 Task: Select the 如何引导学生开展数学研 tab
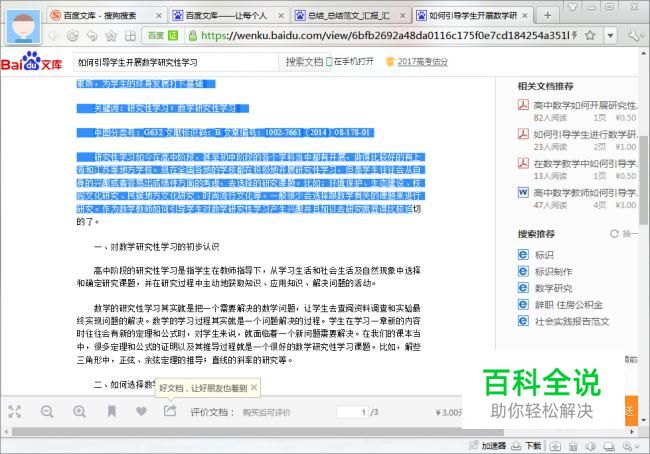tap(473, 16)
